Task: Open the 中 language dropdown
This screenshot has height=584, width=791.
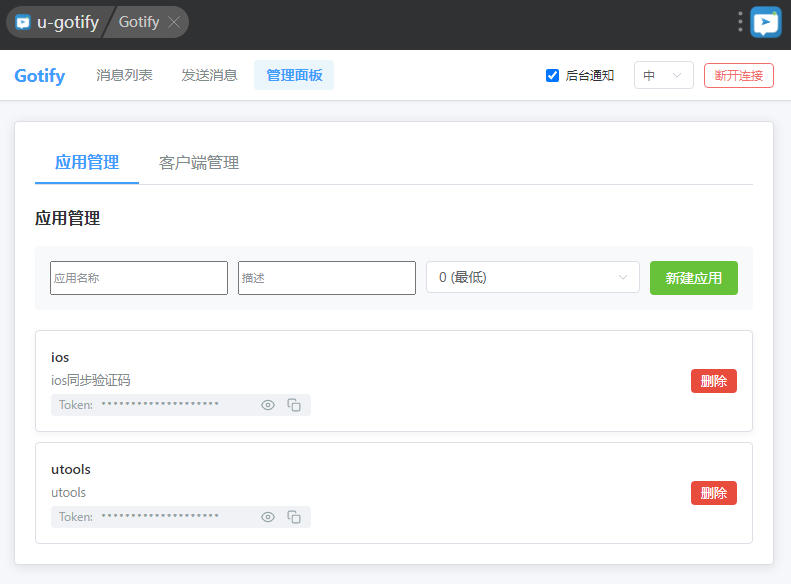Action: (663, 75)
